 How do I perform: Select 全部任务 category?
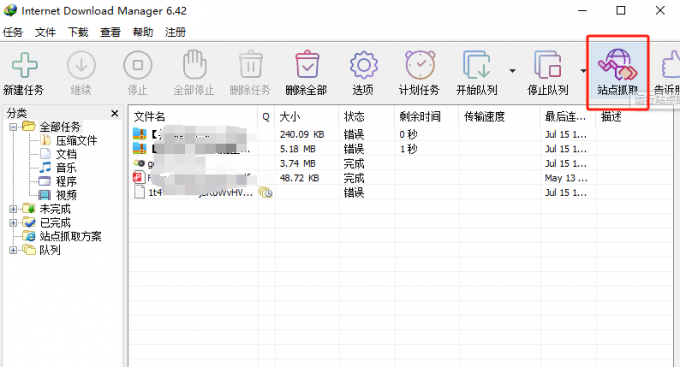[60, 127]
